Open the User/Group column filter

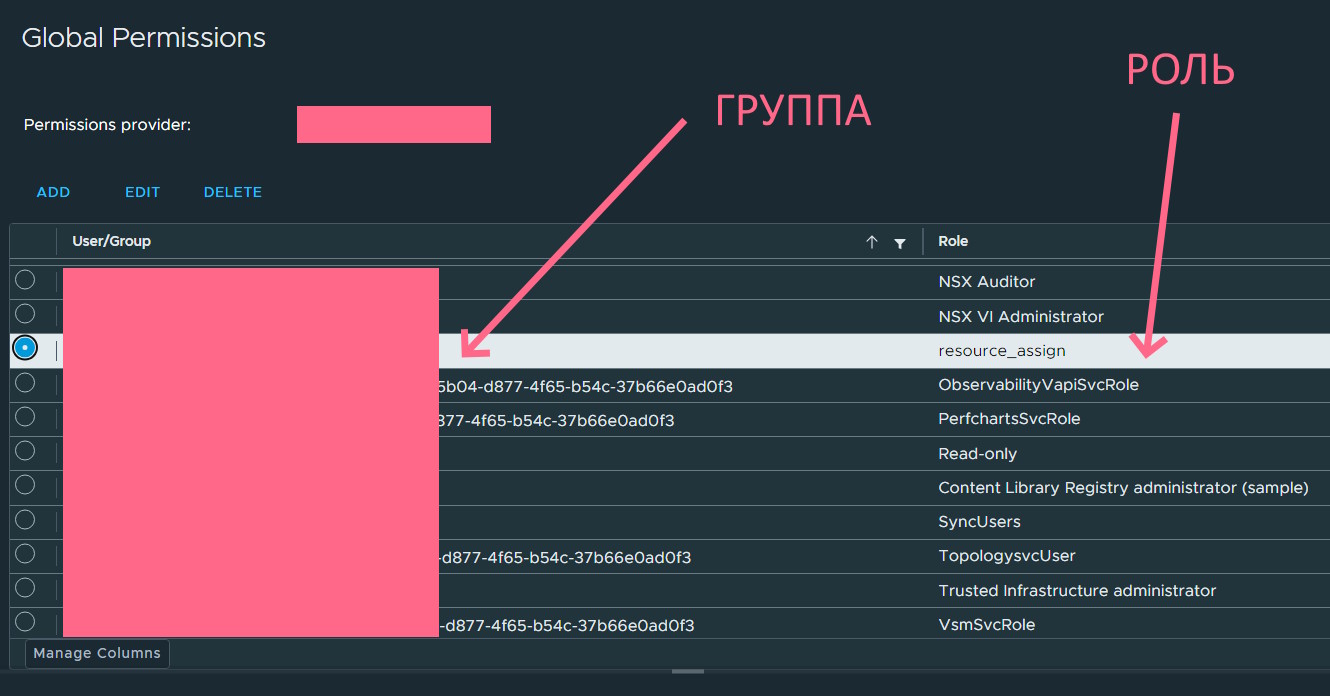900,242
